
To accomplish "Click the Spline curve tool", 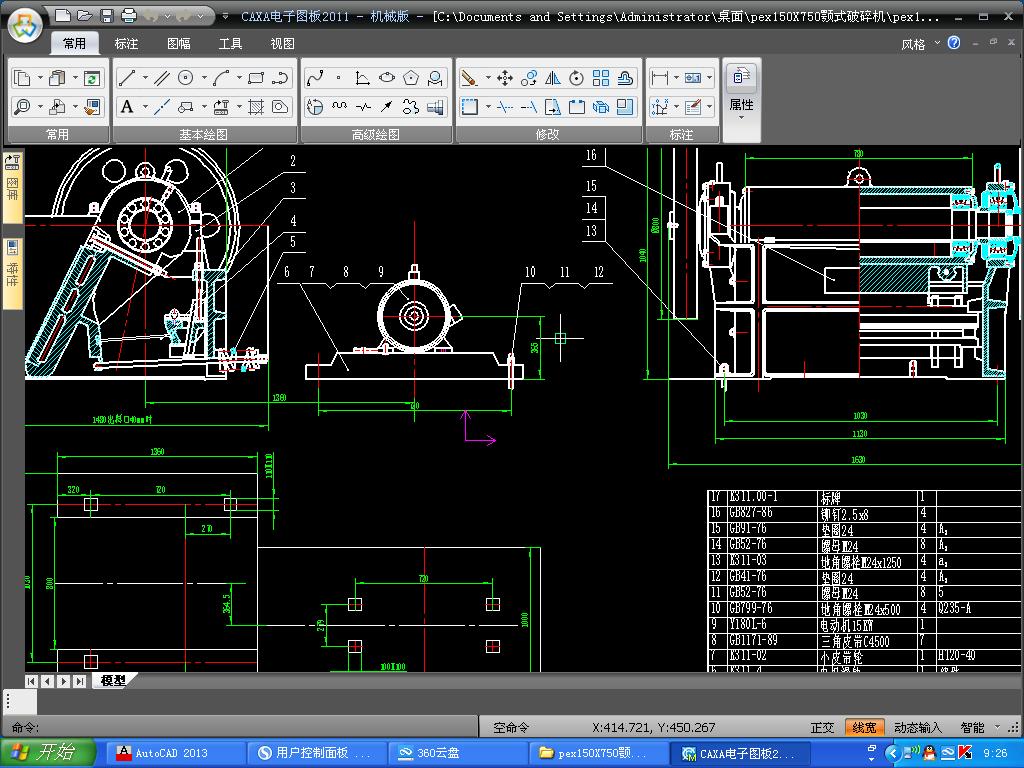I will tap(315, 78).
